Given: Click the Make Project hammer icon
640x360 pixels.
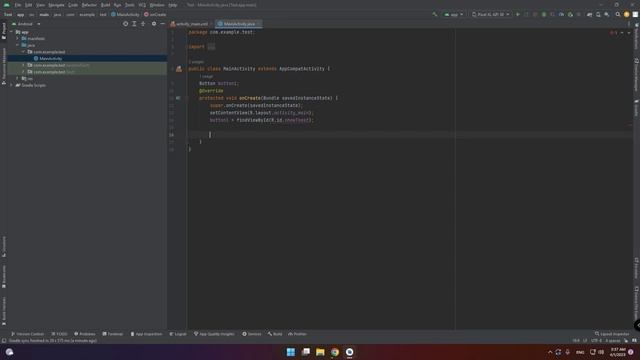Looking at the screenshot, I should pos(435,14).
